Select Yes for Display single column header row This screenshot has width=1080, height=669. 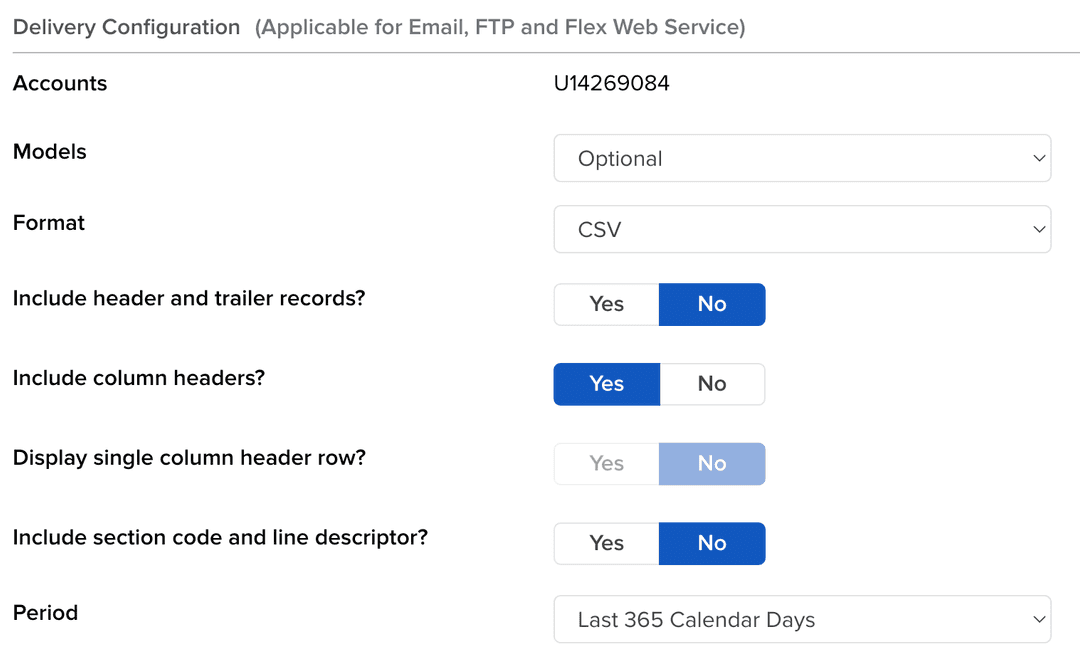[x=607, y=464]
